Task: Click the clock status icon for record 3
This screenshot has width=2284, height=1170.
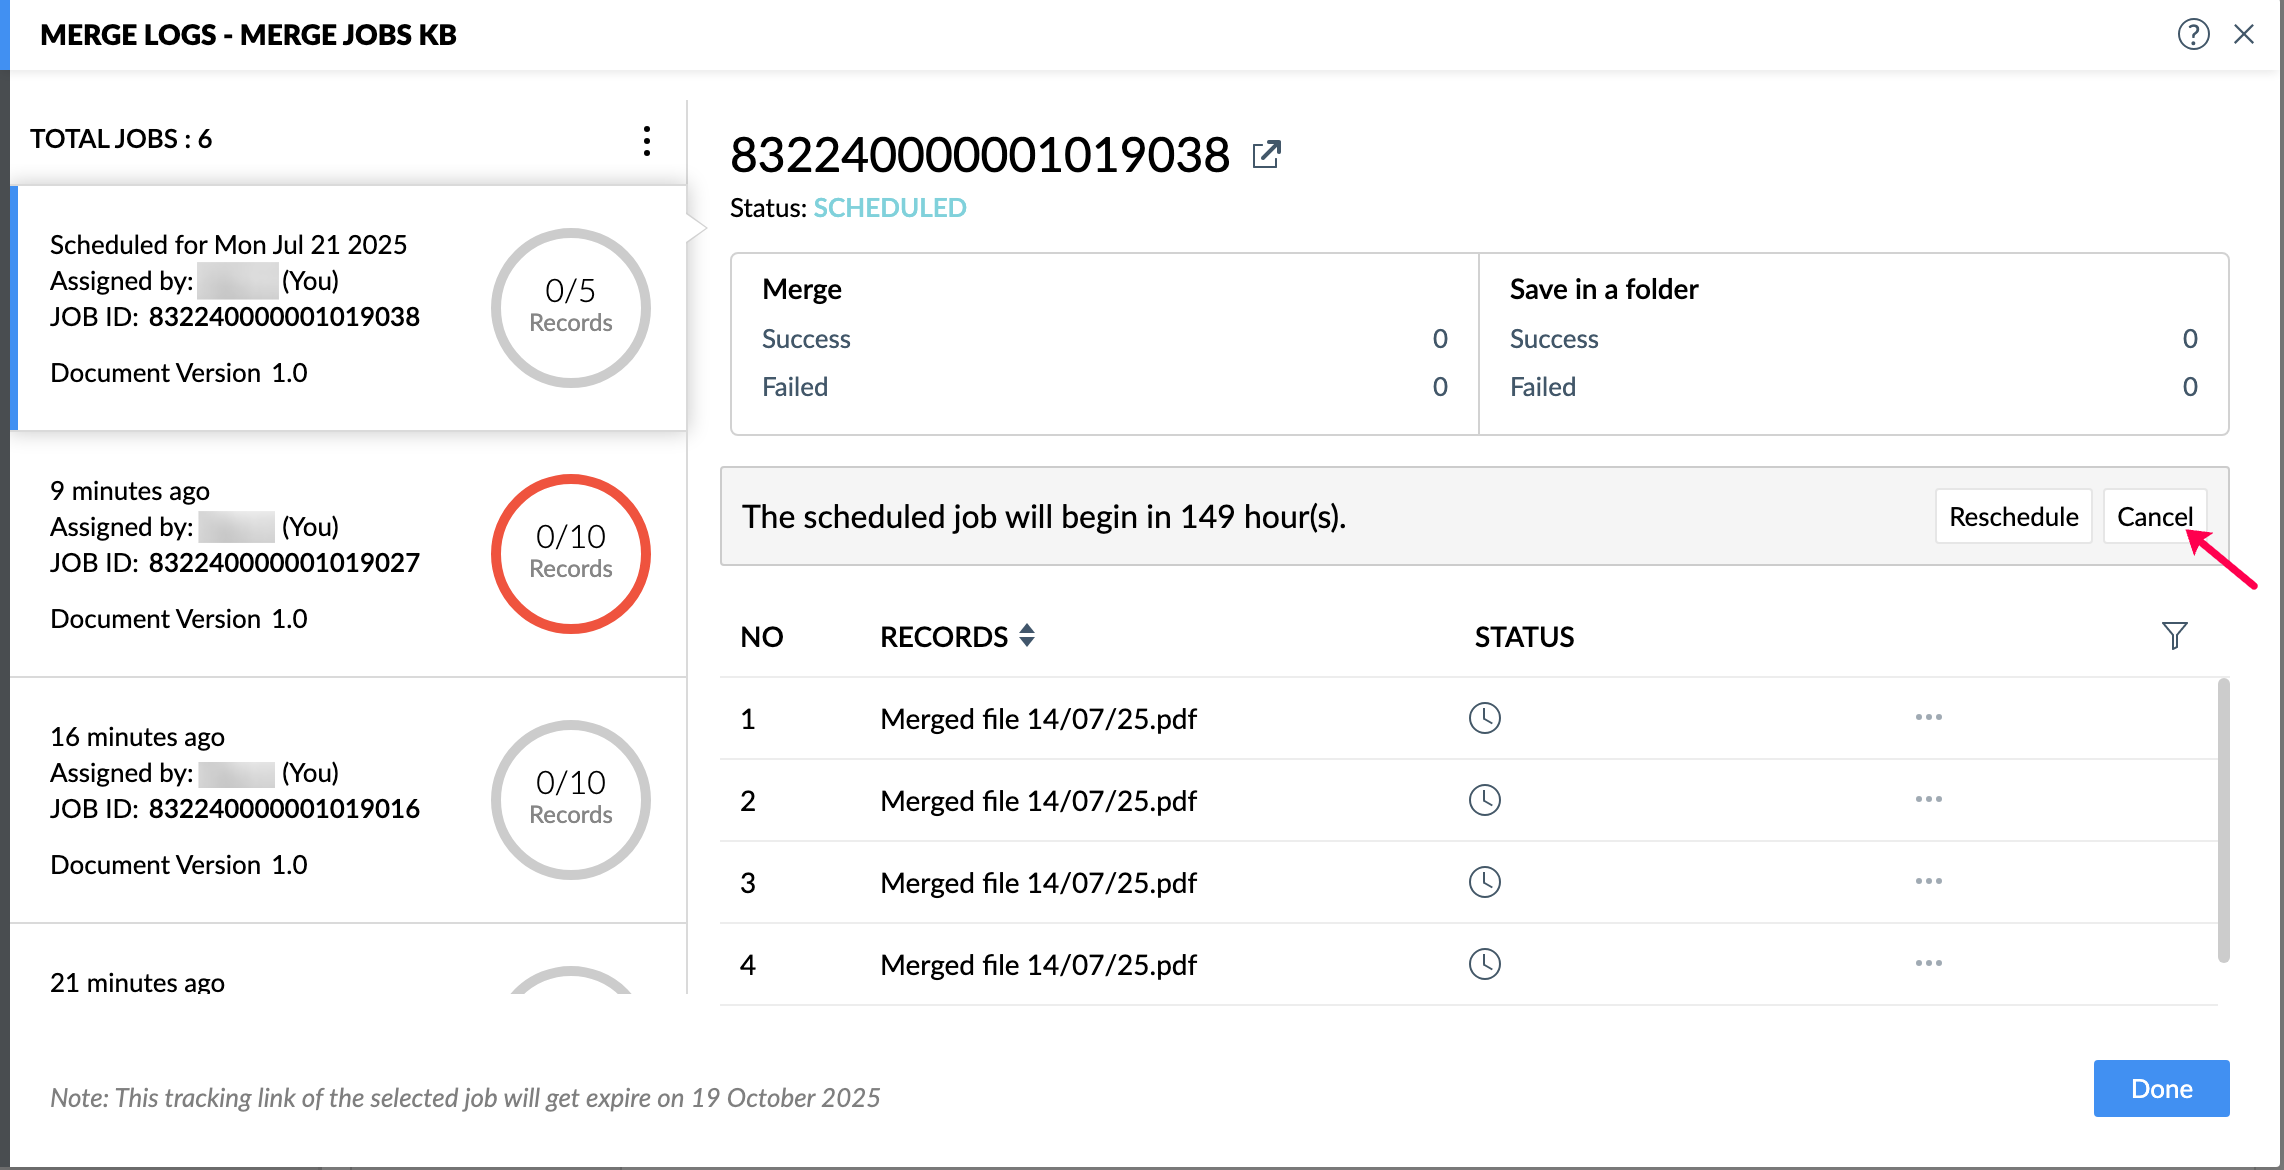Action: 1484,882
